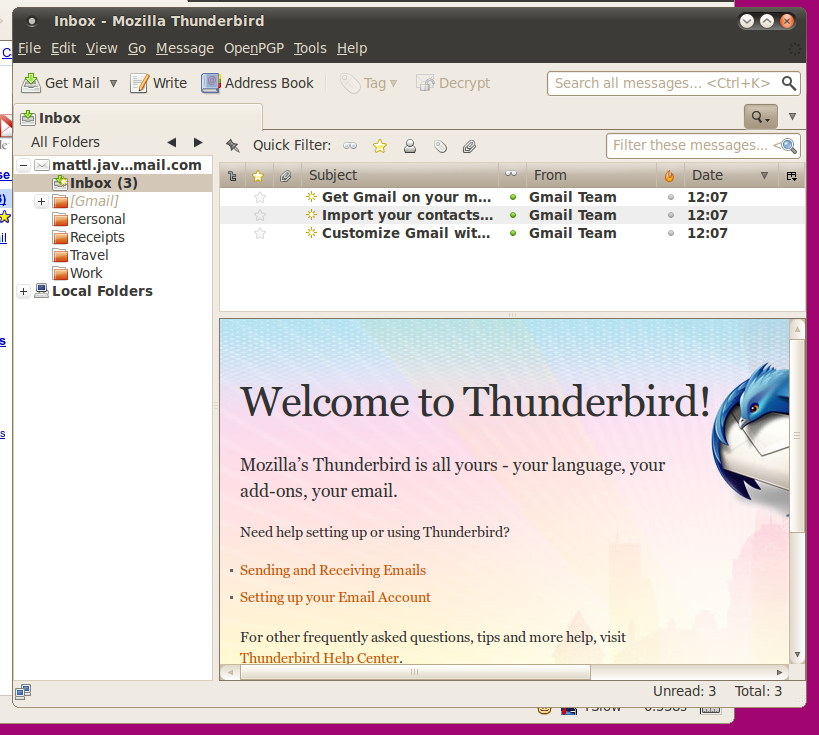Sort by junk status flame column
Screen dimensions: 819x735
coord(669,176)
